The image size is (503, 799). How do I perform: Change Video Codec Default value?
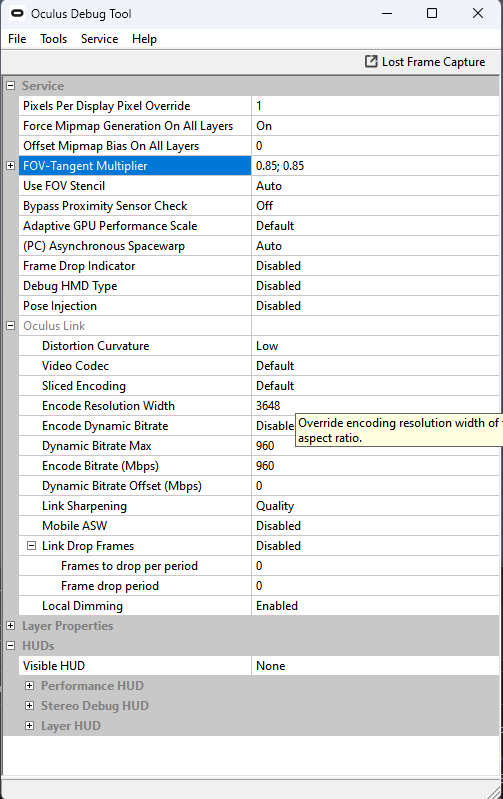(x=375, y=366)
